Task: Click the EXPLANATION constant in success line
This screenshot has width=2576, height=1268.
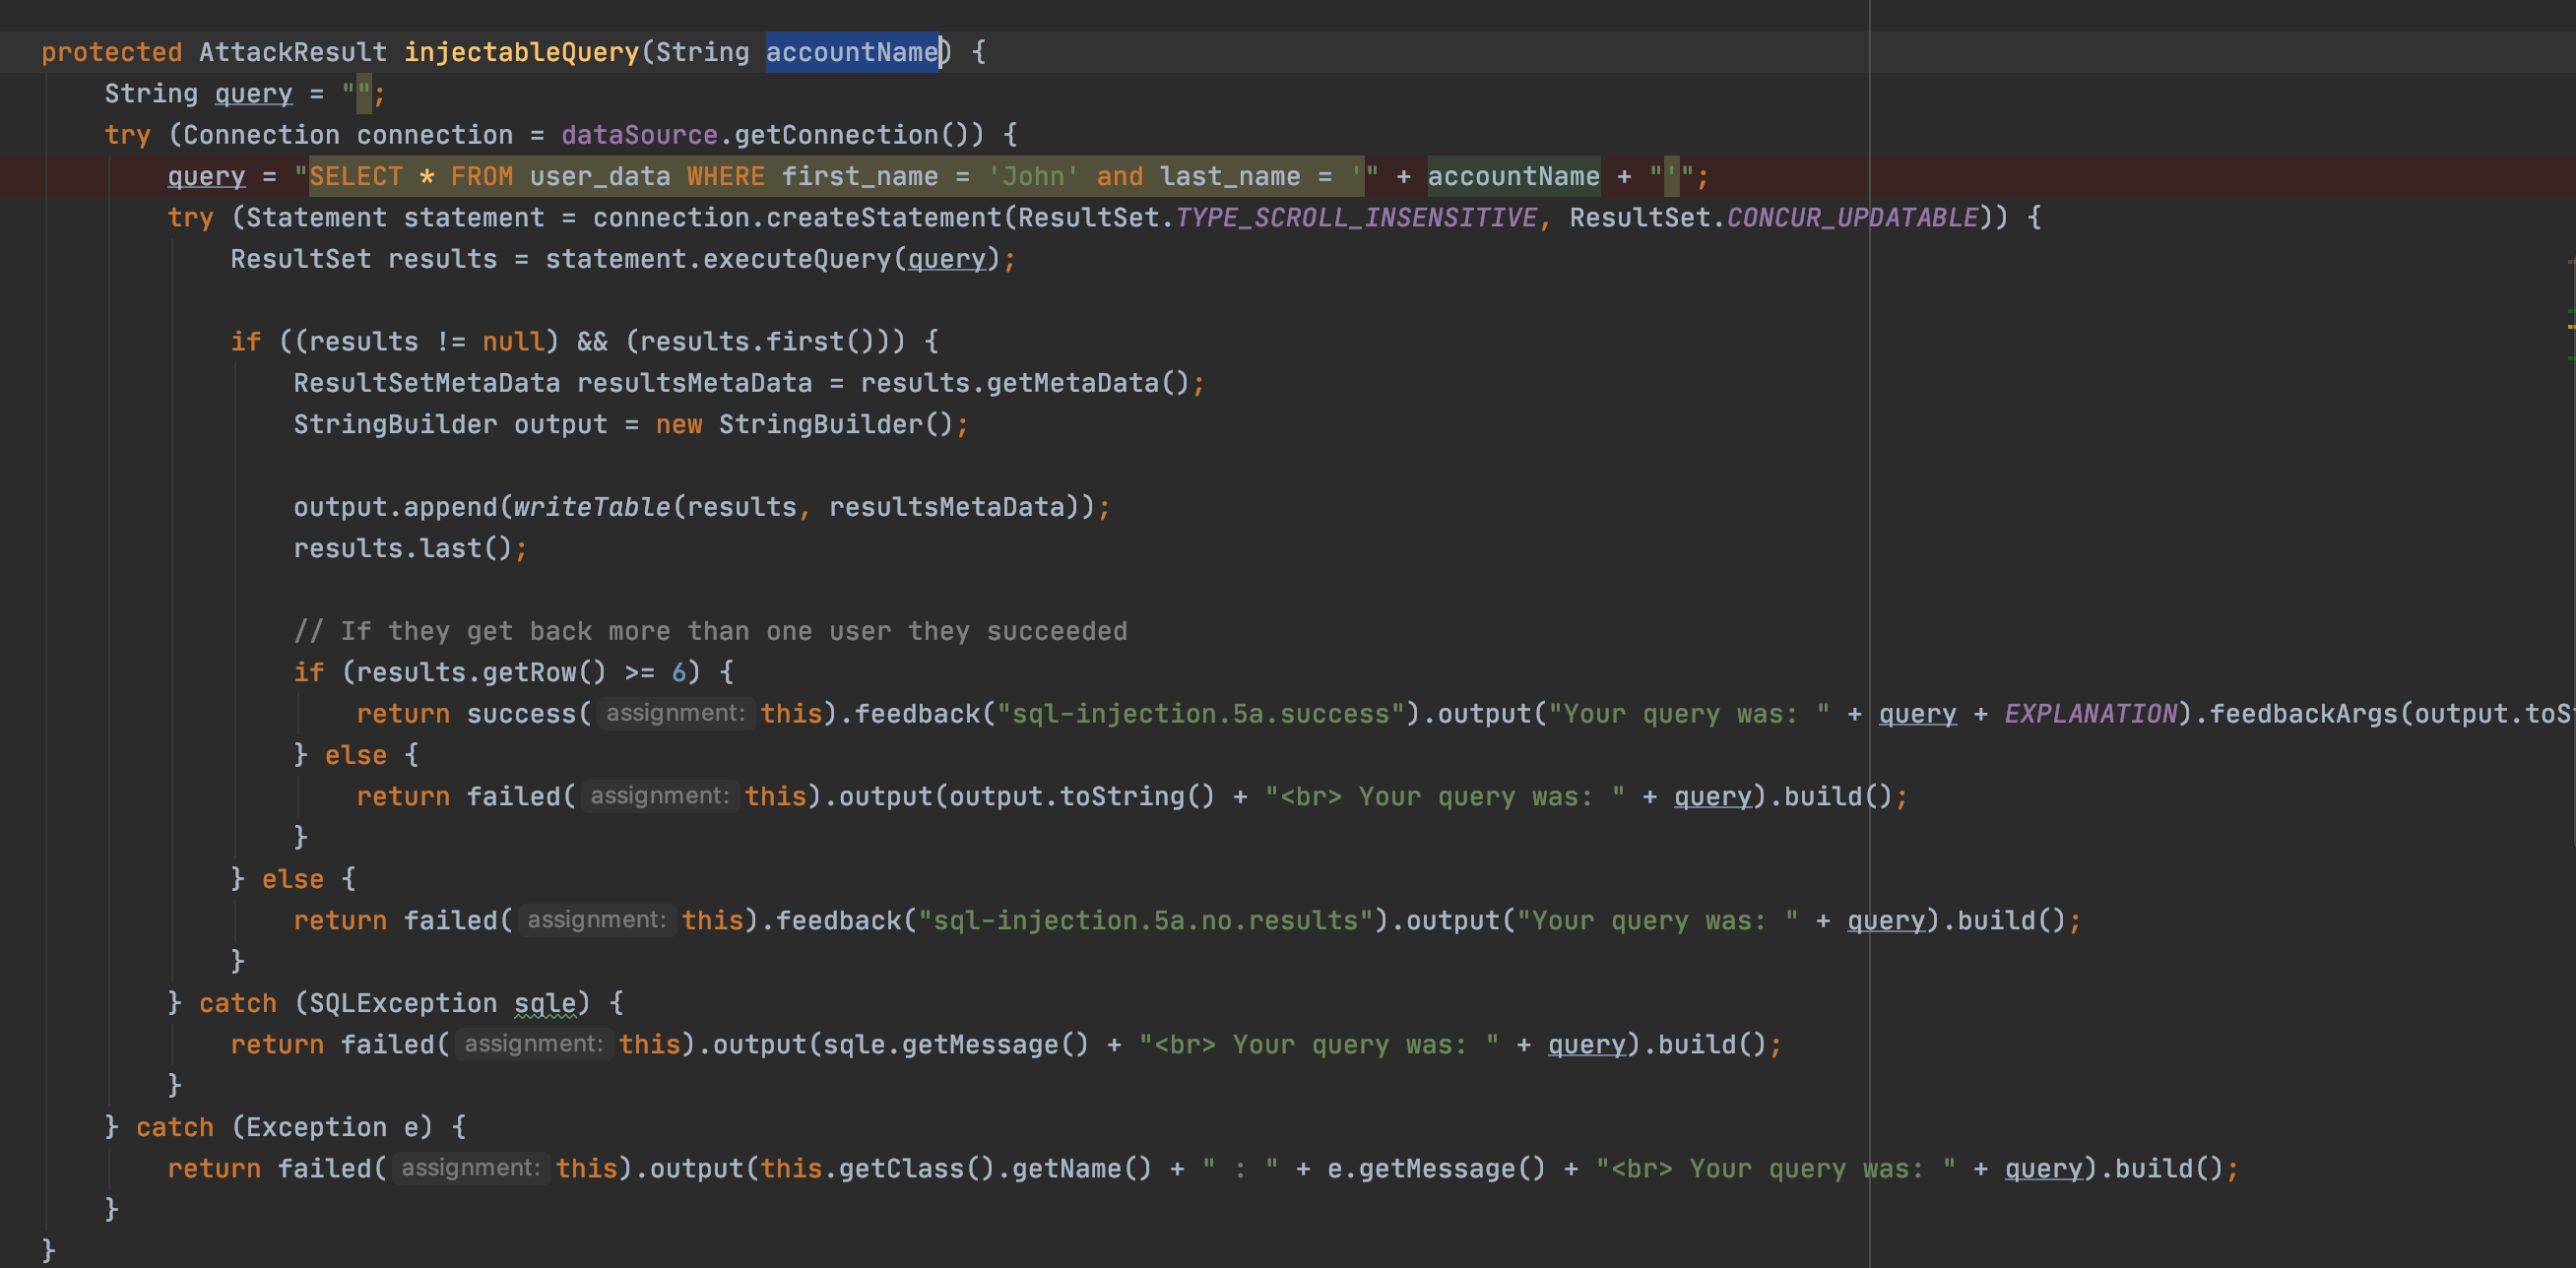Action: [2090, 714]
